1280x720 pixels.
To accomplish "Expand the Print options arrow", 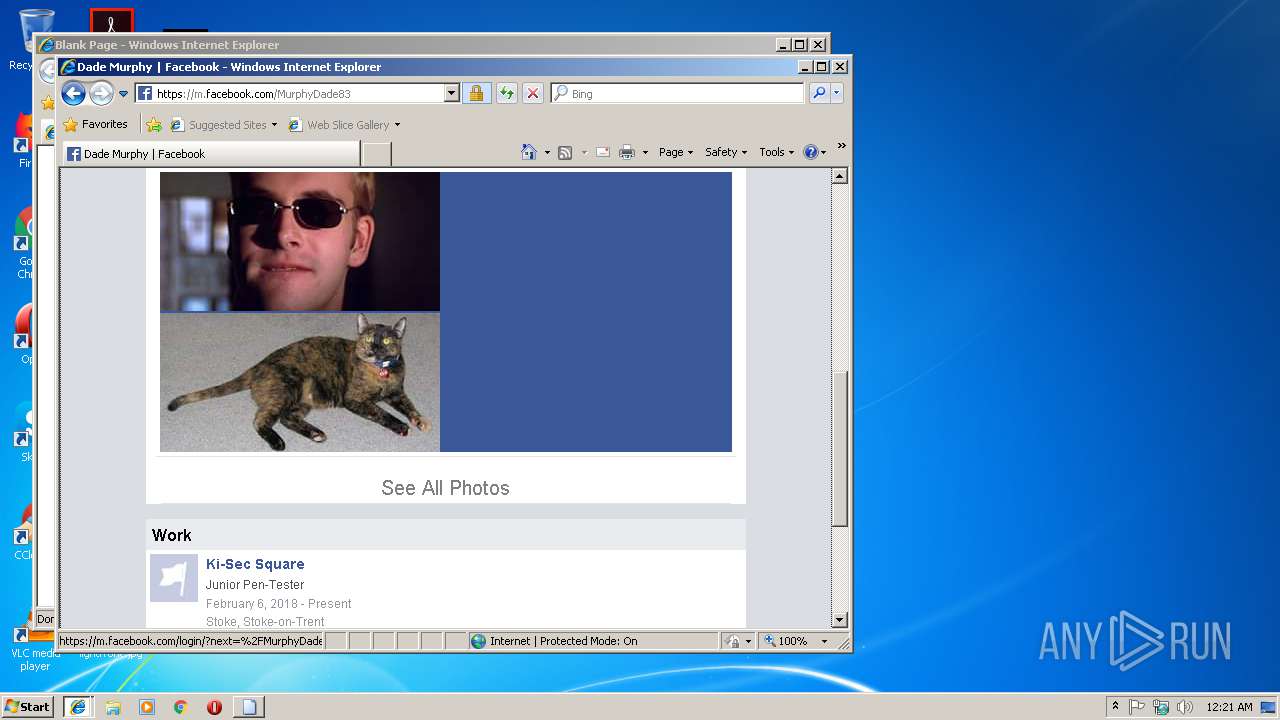I will [645, 153].
